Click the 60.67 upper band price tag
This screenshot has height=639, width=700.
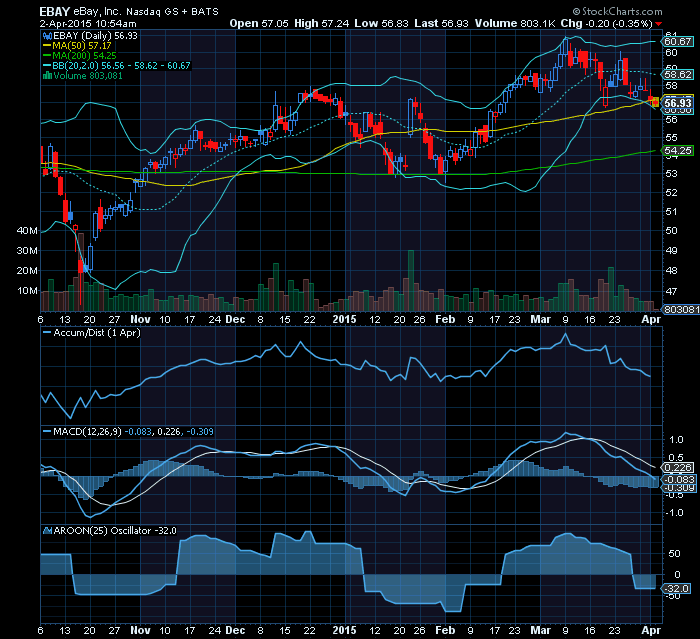678,42
